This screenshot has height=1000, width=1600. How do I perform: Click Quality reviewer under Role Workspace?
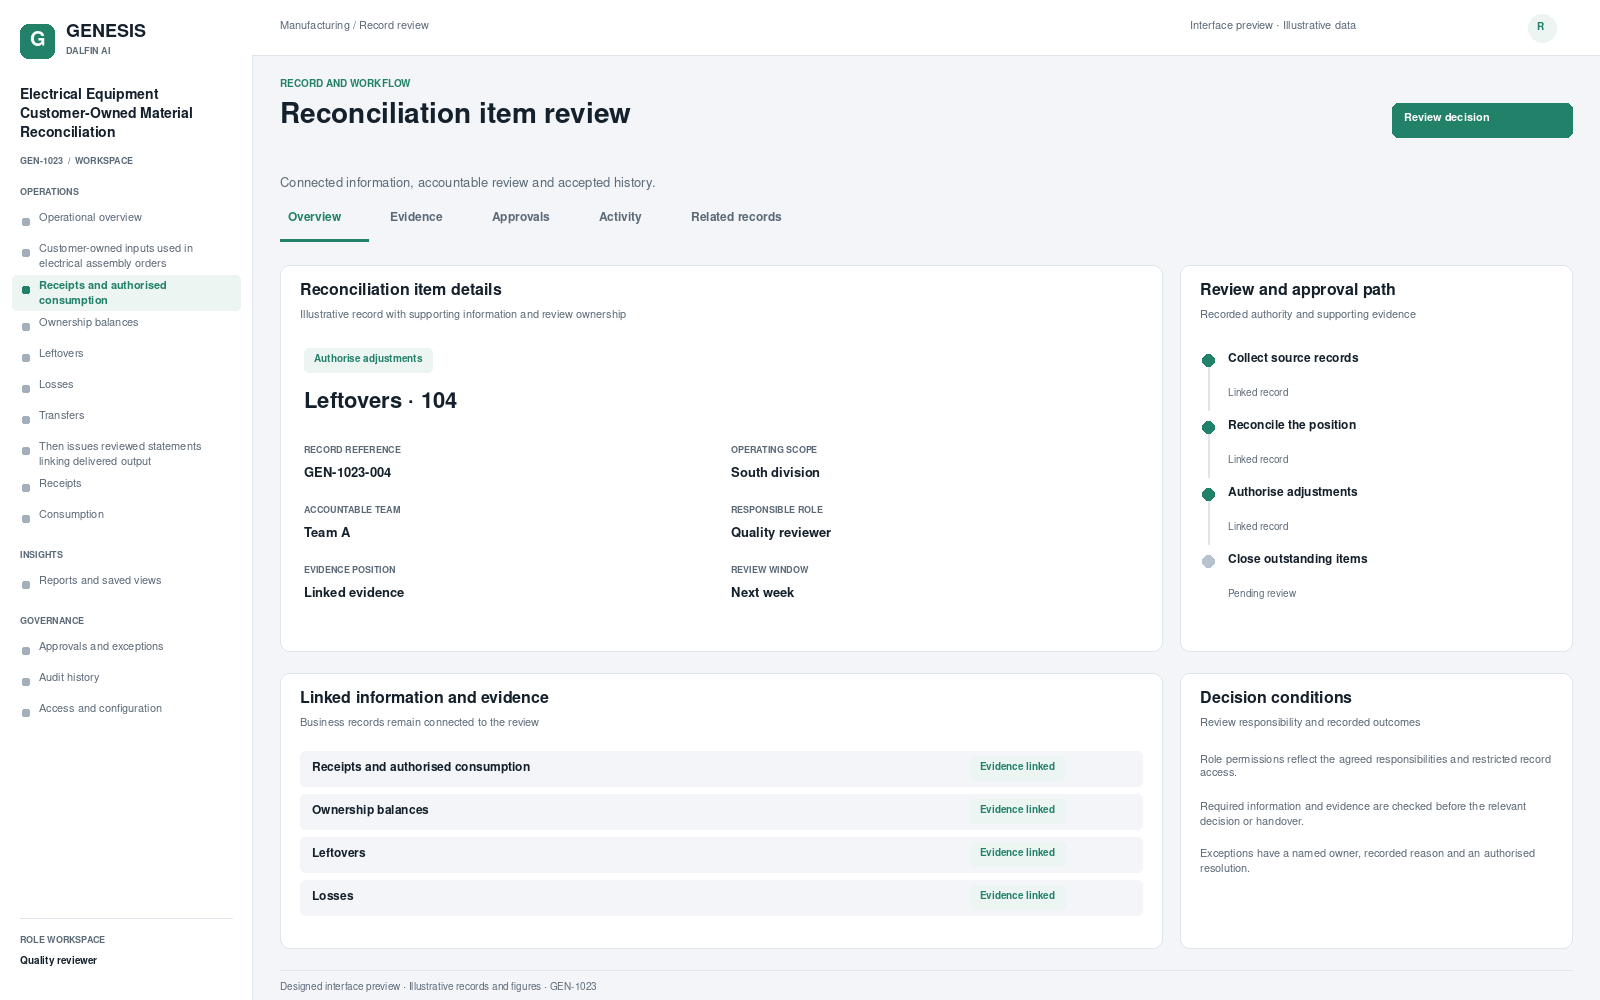[x=58, y=961]
